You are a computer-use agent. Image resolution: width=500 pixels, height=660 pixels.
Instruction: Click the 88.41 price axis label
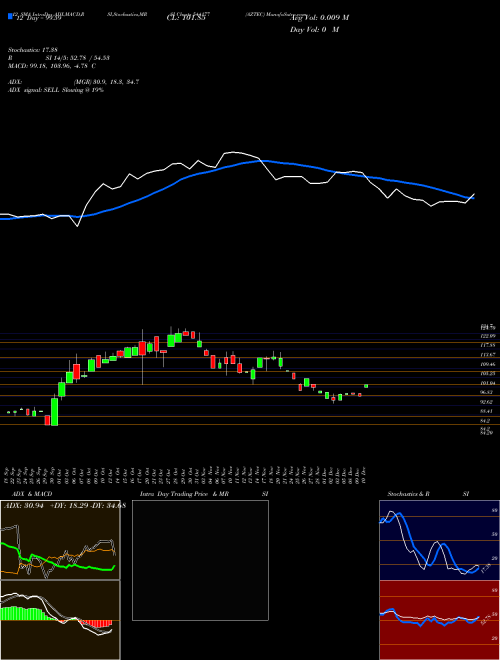487,411
